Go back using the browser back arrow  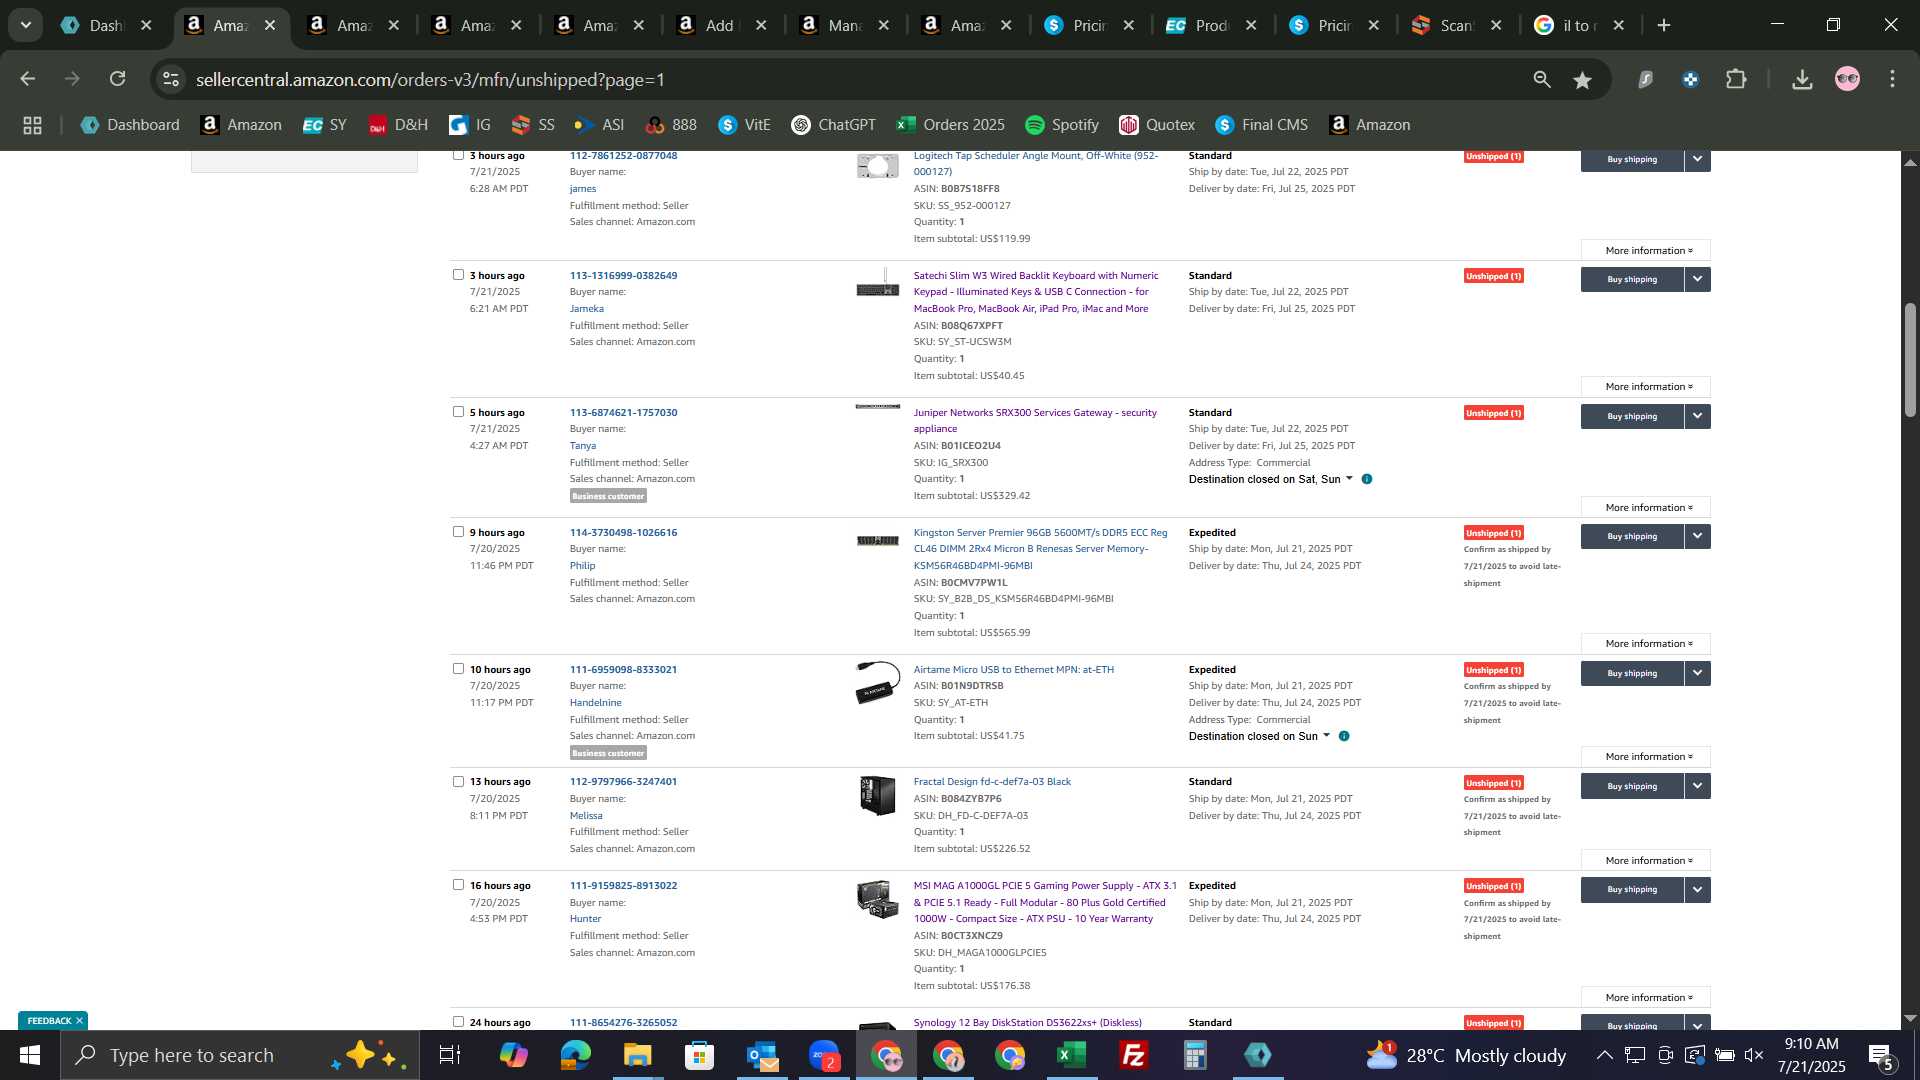pos(27,79)
